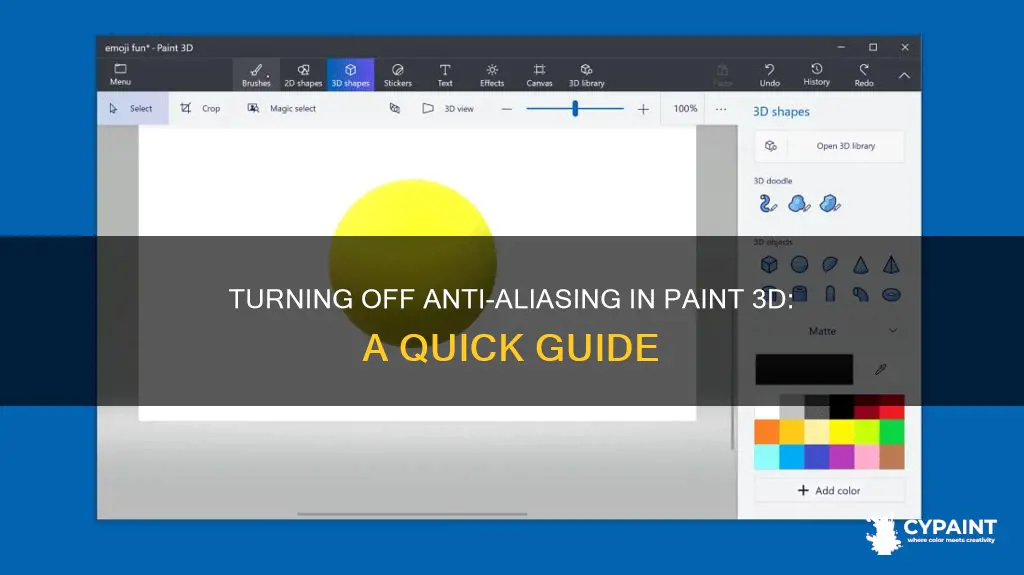
Task: Choose the red color swatch
Action: (892, 407)
